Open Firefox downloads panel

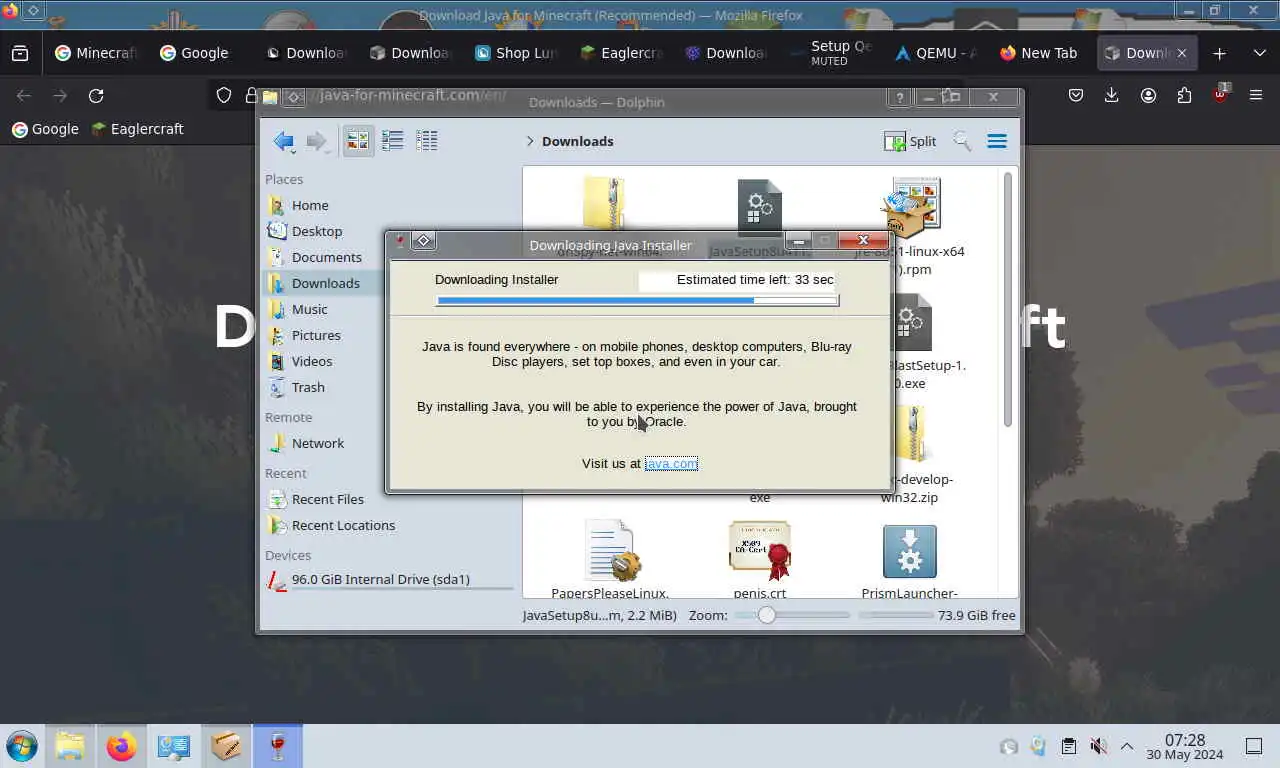1112,95
